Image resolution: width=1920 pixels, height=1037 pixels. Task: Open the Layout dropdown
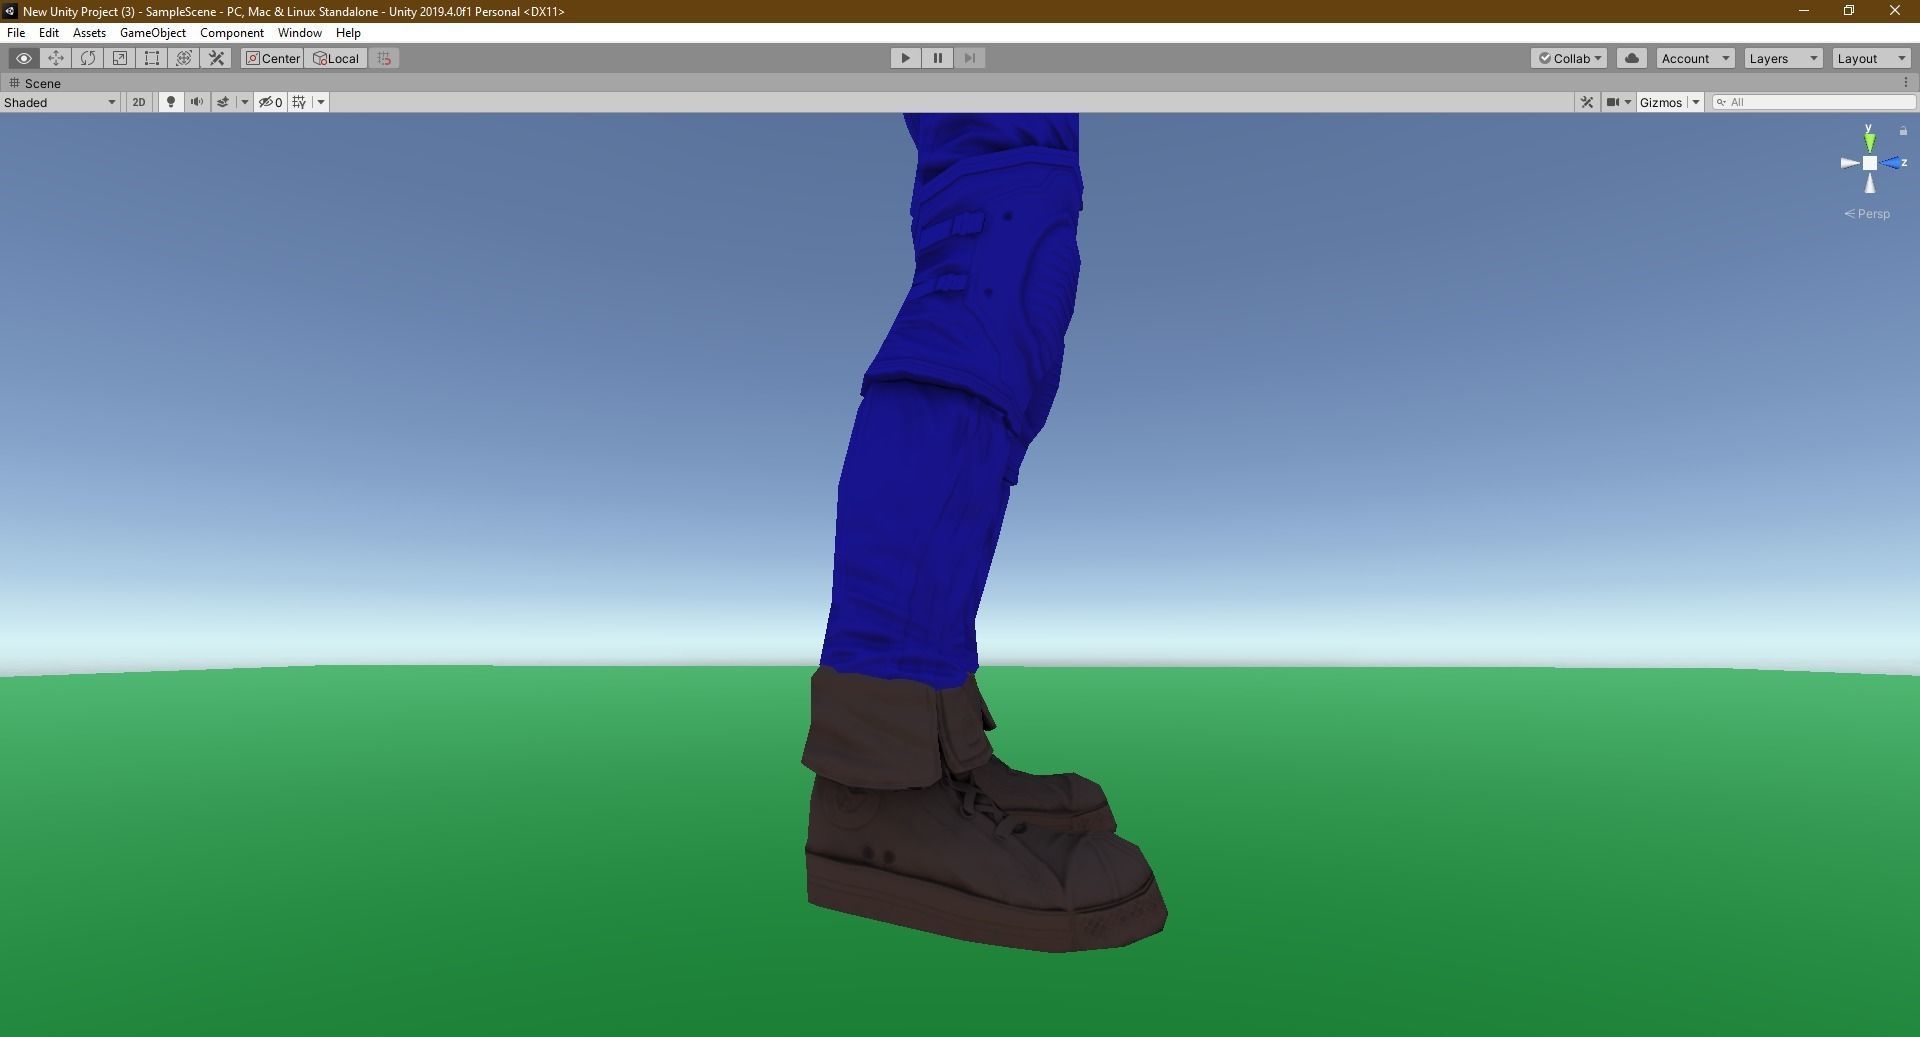[1871, 58]
